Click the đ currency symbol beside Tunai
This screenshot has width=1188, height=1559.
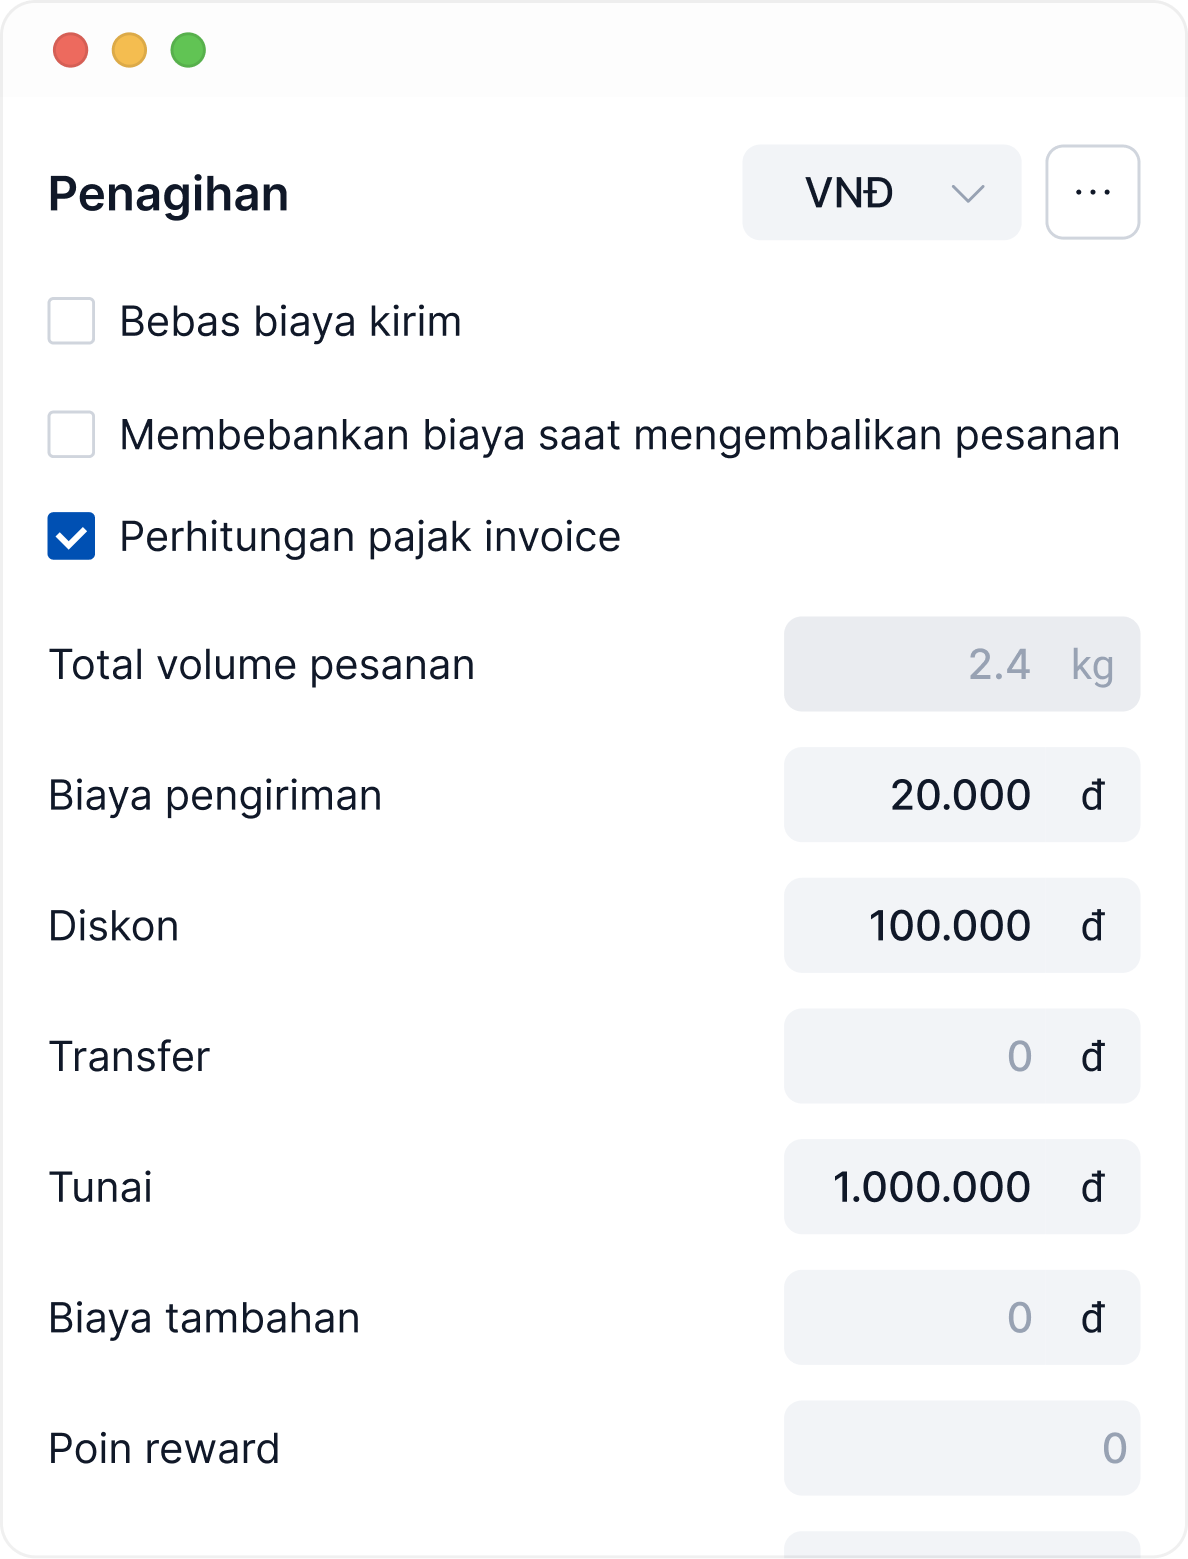coord(1092,1187)
